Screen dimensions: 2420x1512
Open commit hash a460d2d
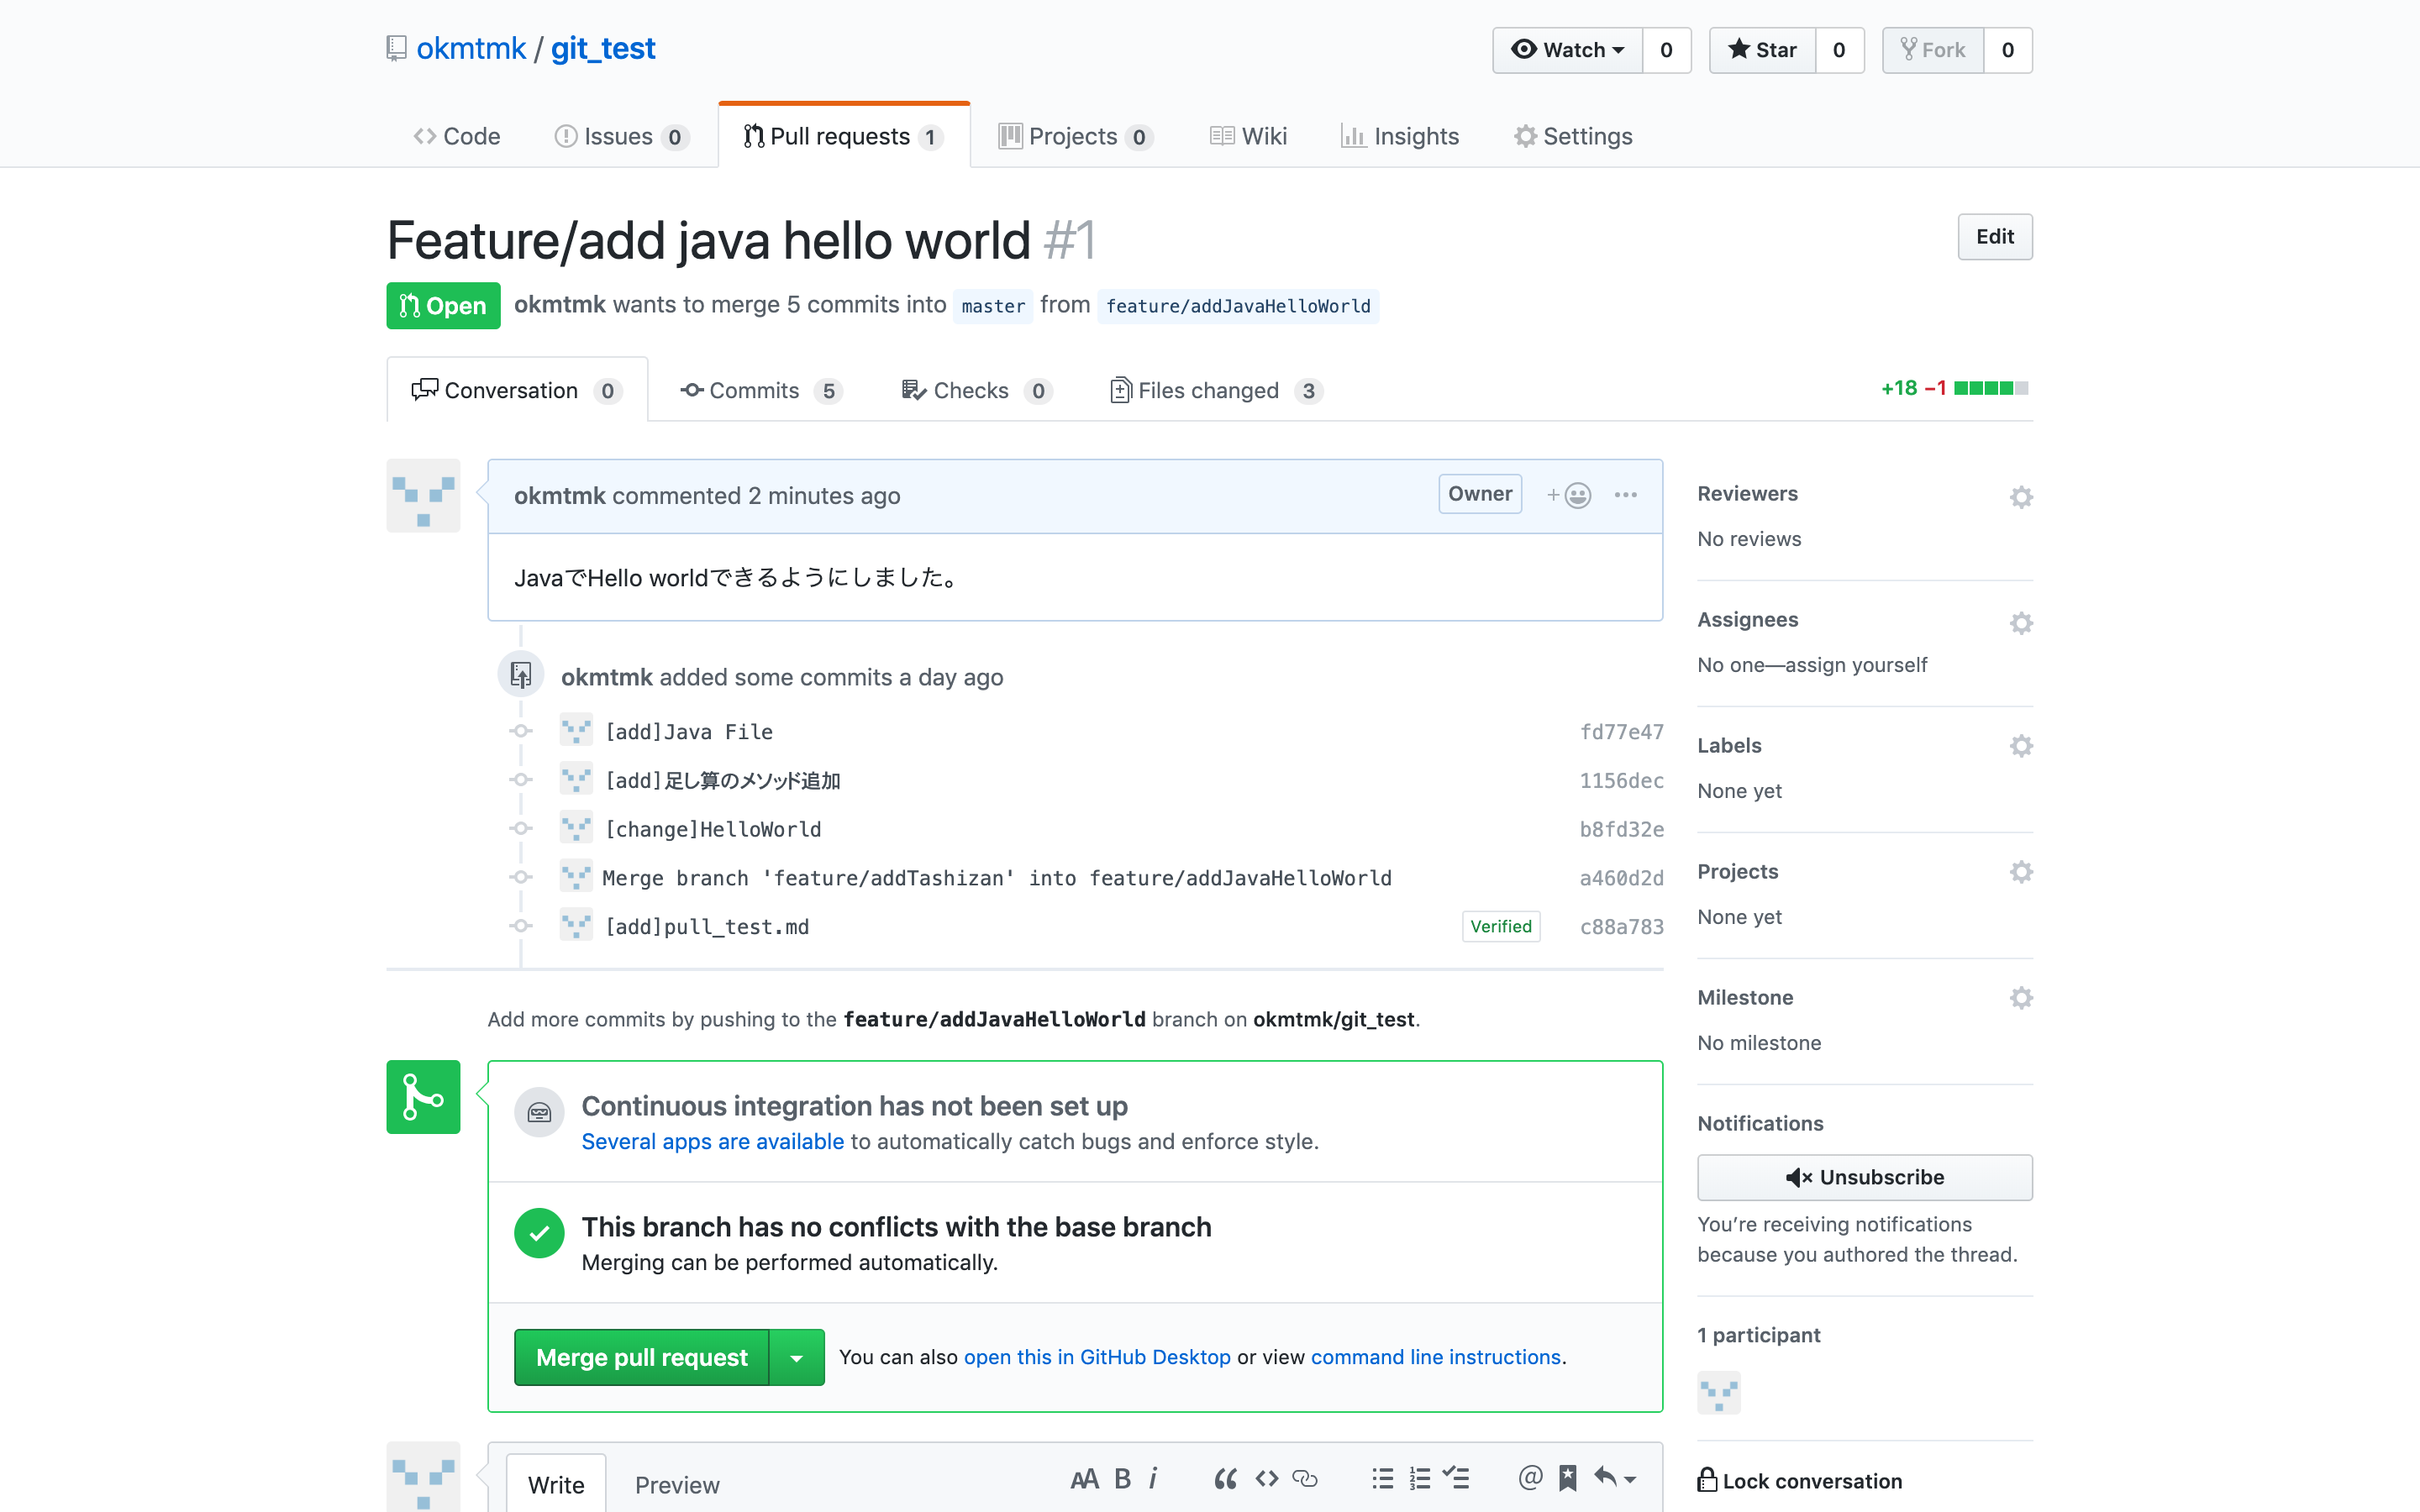point(1621,878)
